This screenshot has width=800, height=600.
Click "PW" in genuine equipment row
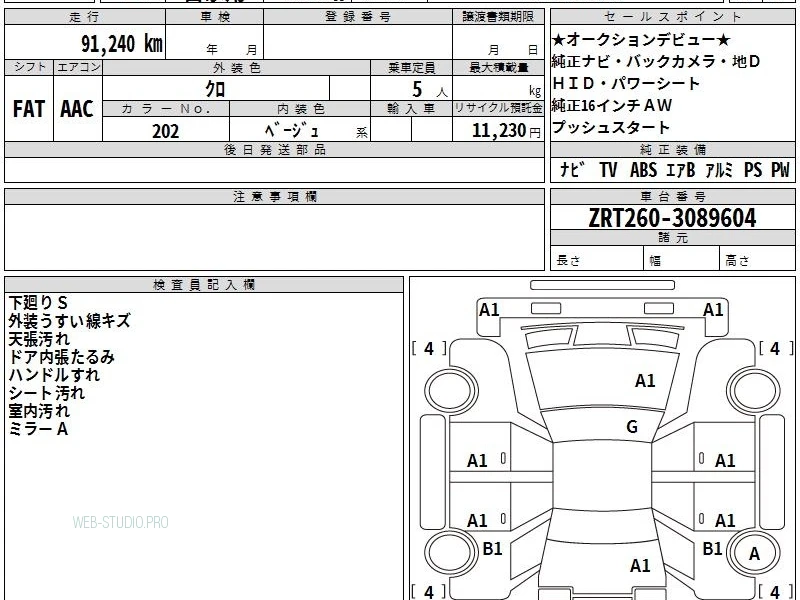(780, 169)
